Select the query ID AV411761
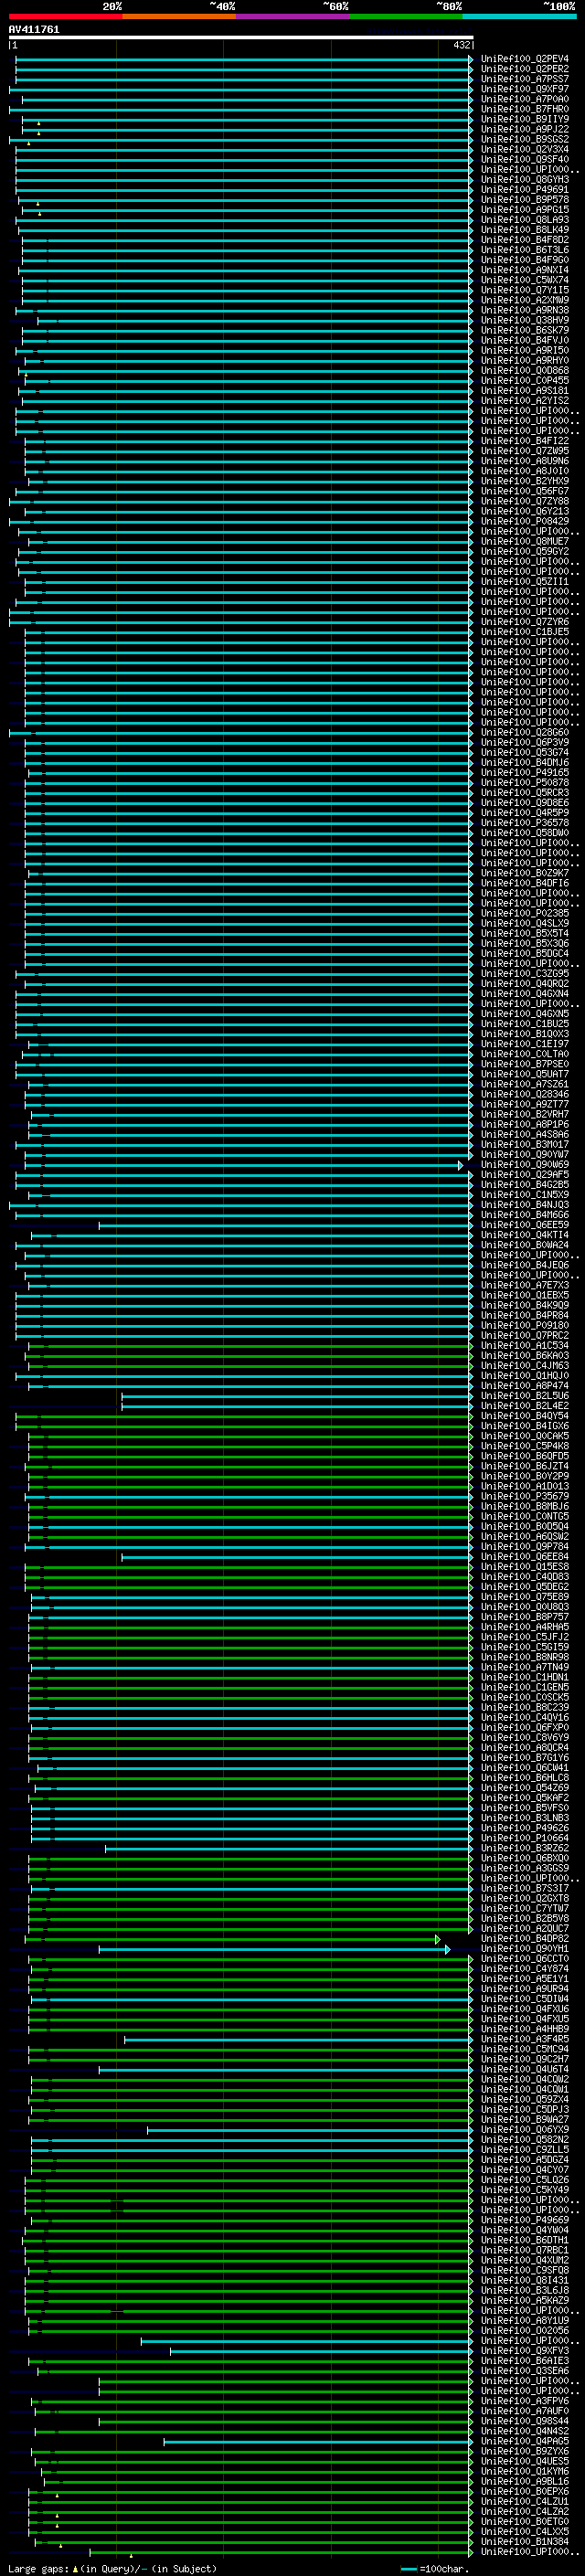 click(34, 29)
